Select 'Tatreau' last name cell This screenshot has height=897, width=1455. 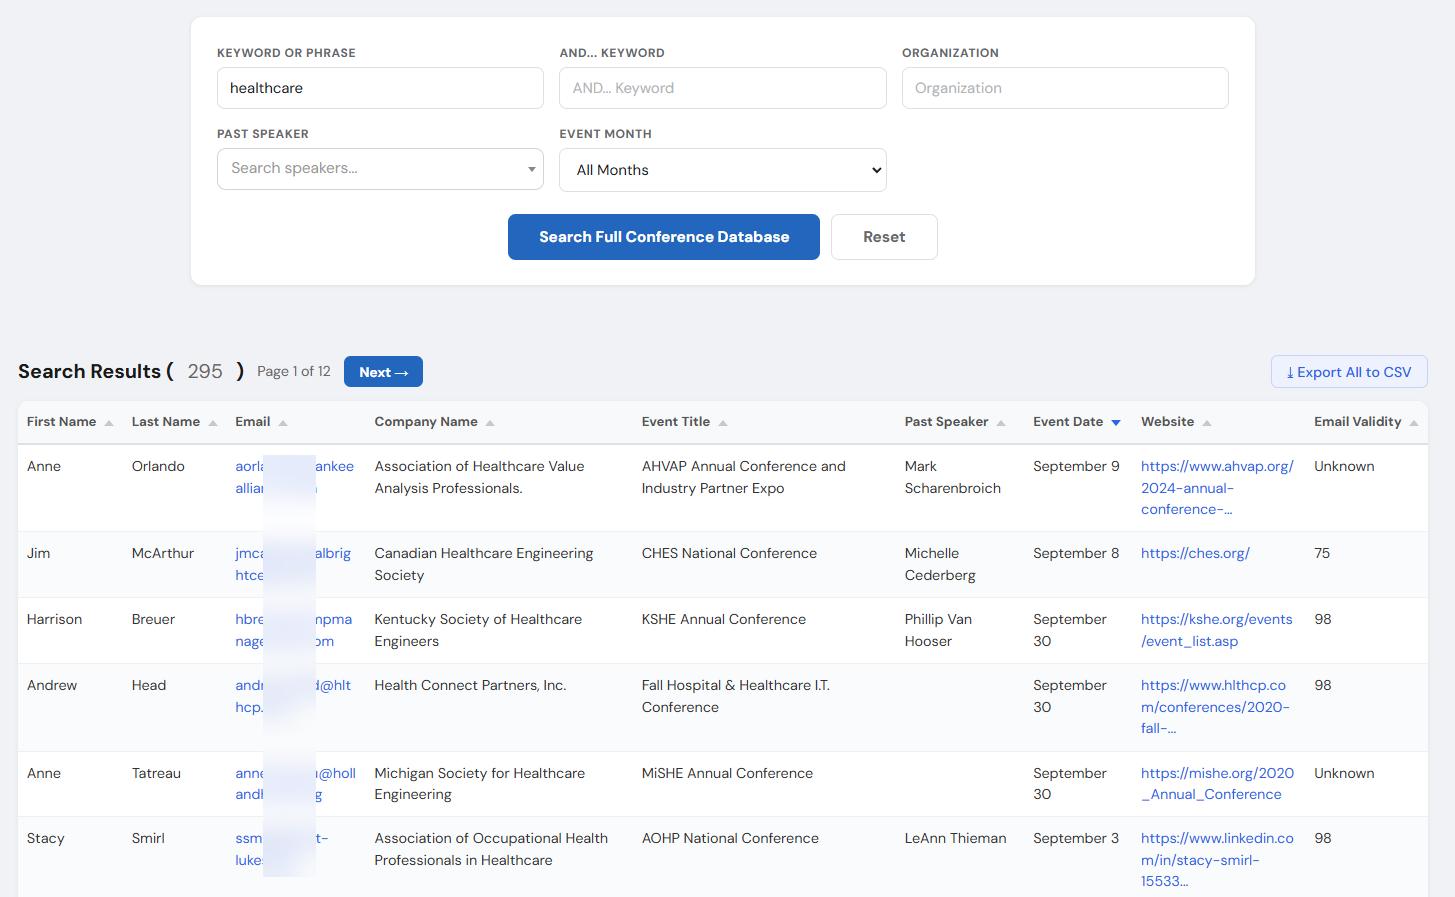156,773
